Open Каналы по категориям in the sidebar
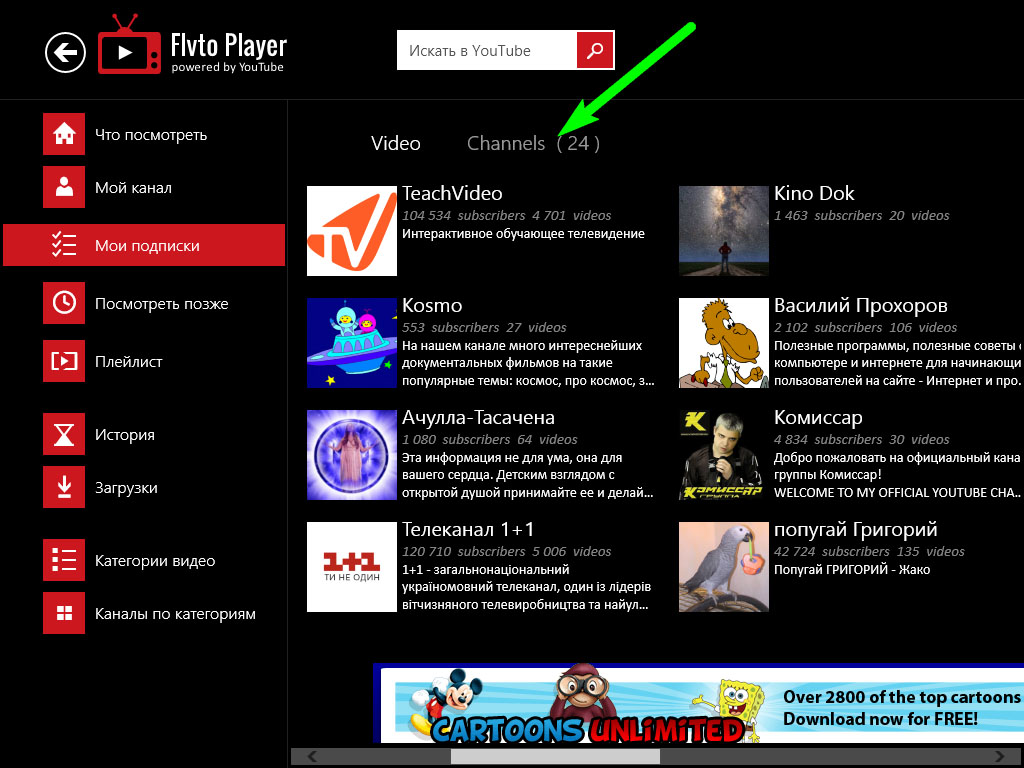This screenshot has width=1024, height=768. 175,614
